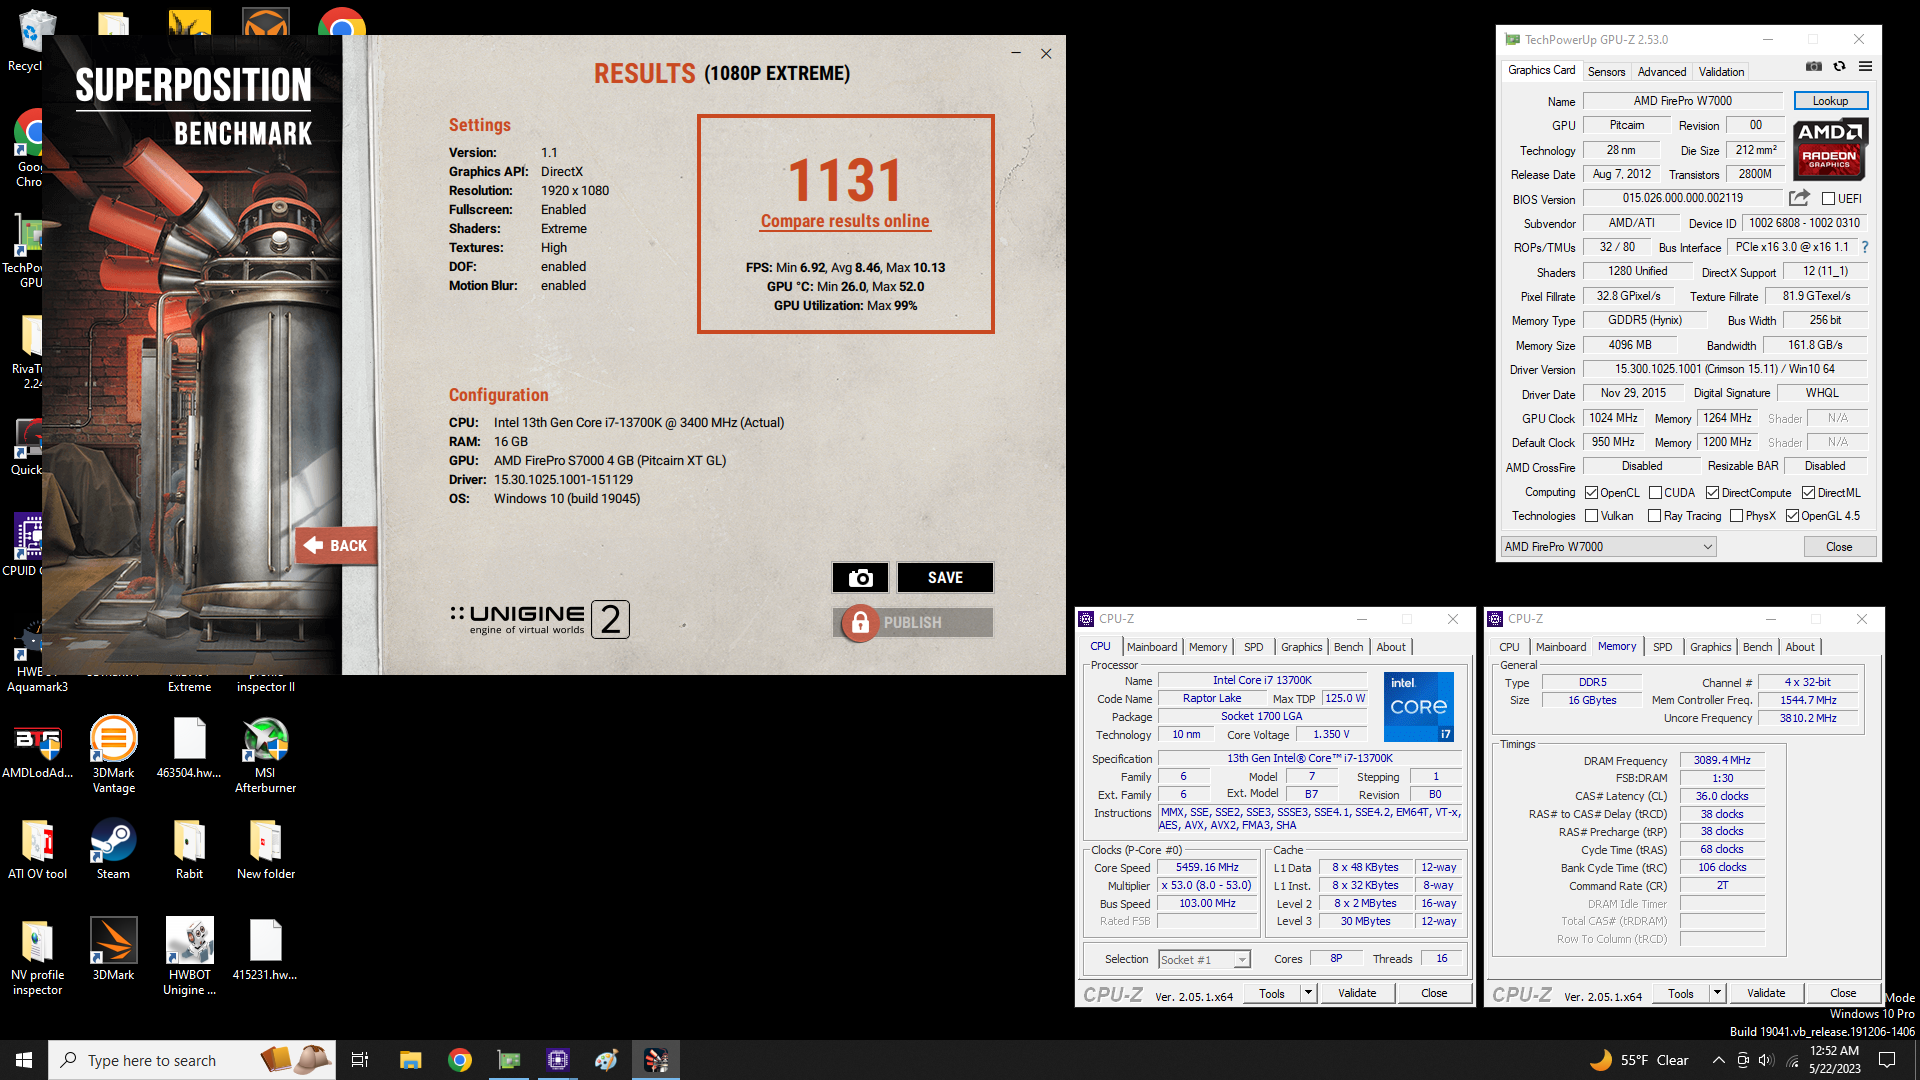This screenshot has width=1920, height=1080.
Task: Toggle the DirectCompute checkbox
Action: (1712, 493)
